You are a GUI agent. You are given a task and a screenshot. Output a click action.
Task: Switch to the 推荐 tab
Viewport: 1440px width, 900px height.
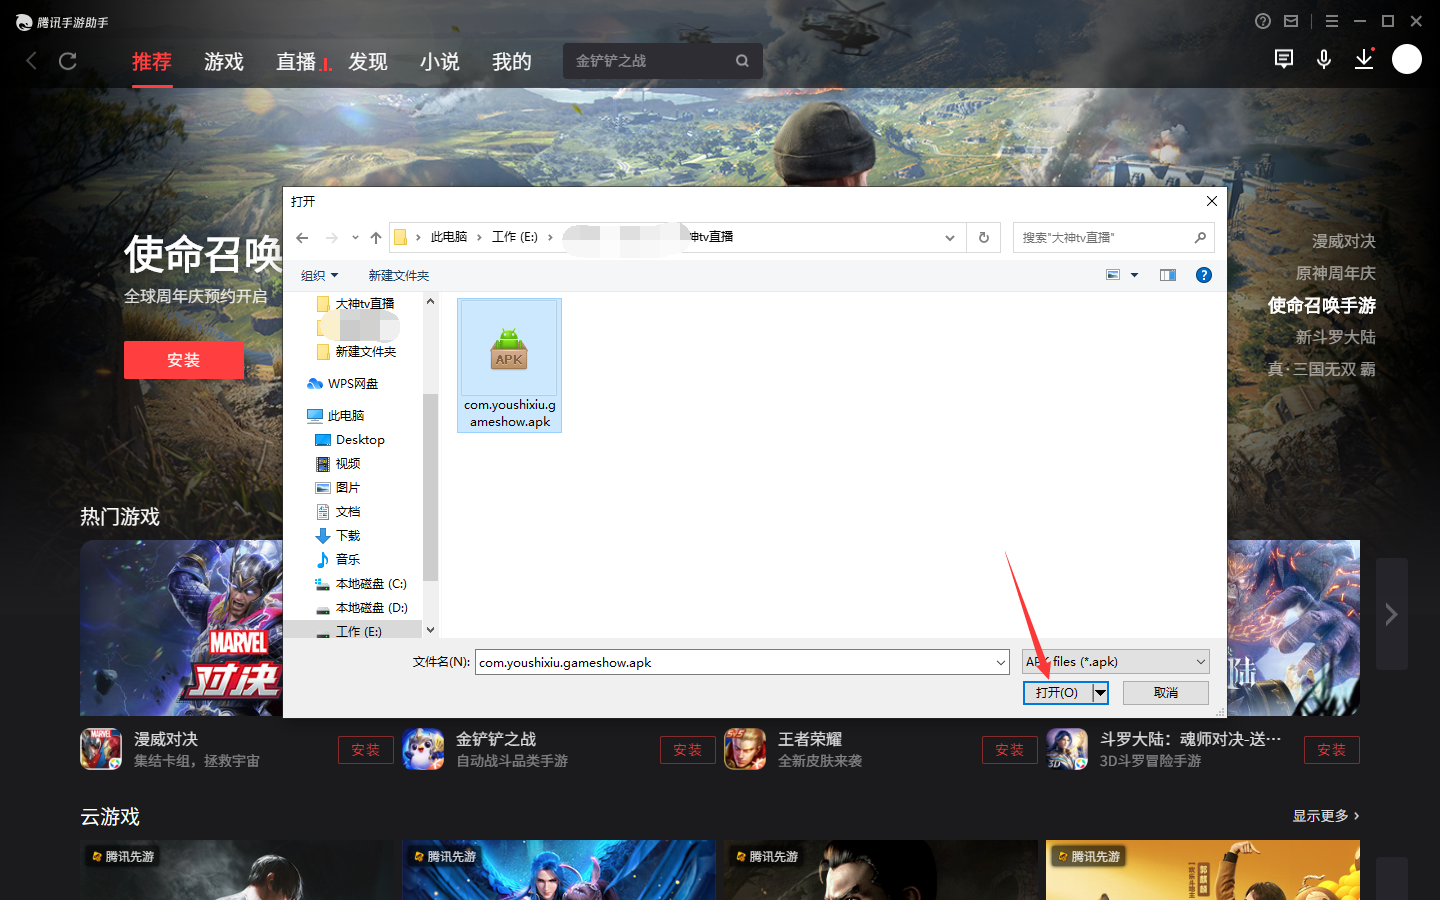click(152, 62)
